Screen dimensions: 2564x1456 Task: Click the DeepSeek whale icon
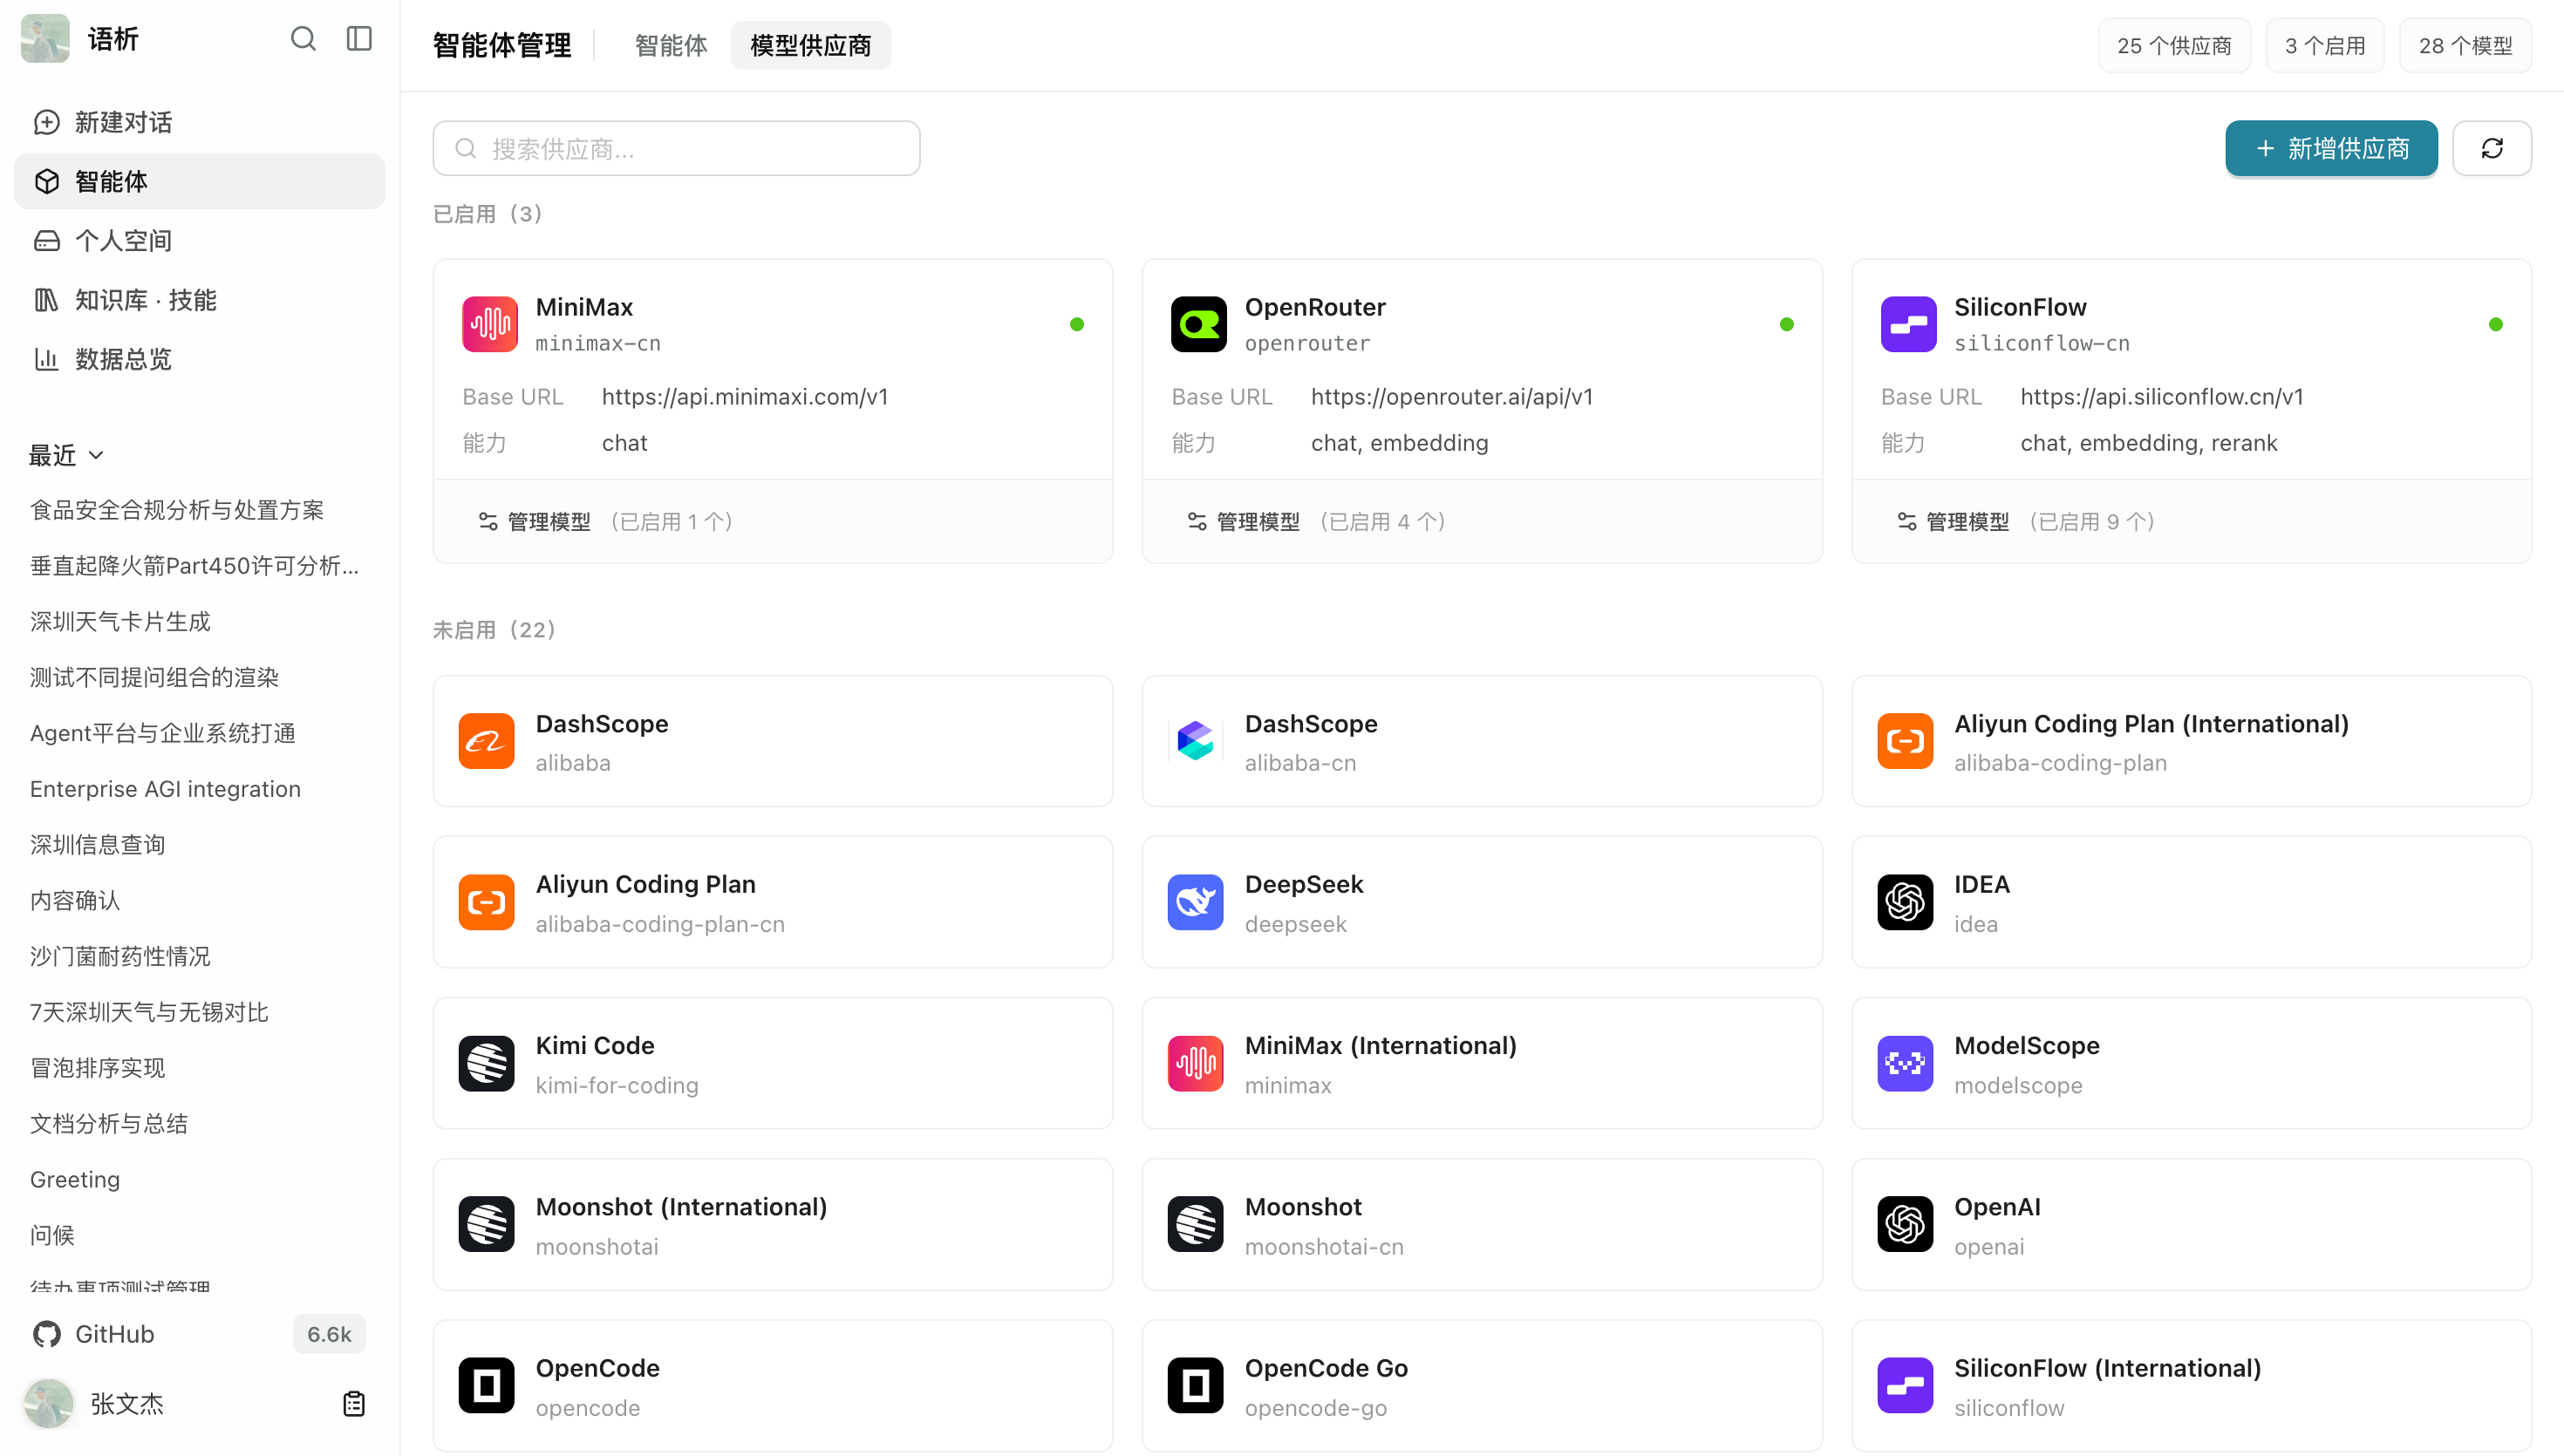1195,902
